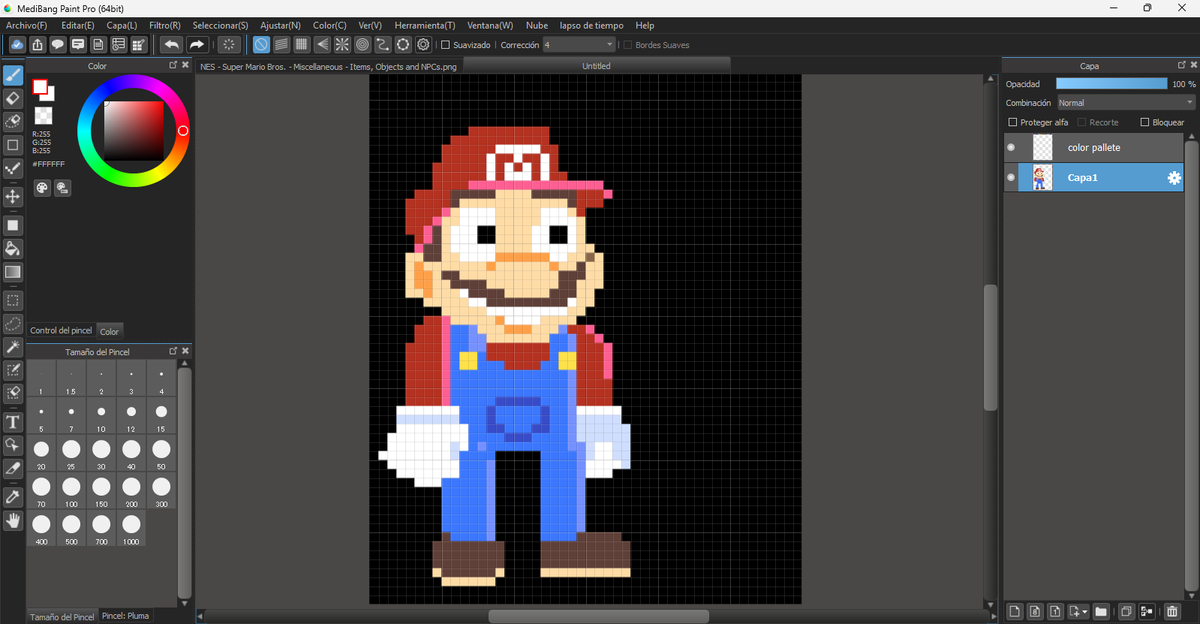The height and width of the screenshot is (624, 1200).
Task: Select brush size 200
Action: (x=131, y=490)
